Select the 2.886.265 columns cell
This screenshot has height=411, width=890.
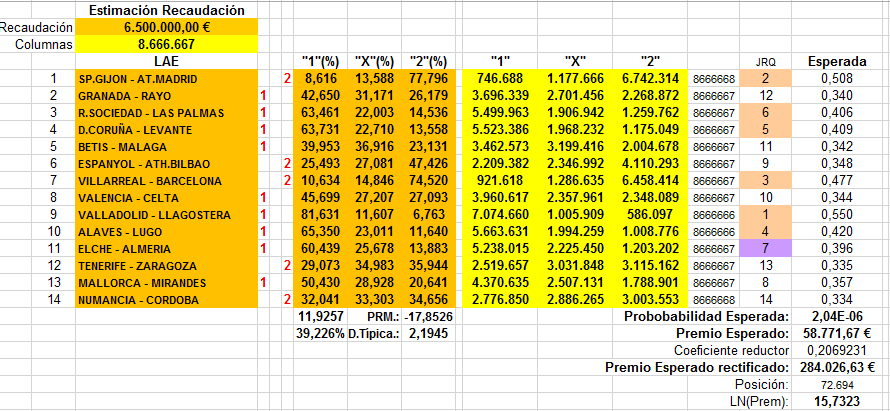coord(575,300)
